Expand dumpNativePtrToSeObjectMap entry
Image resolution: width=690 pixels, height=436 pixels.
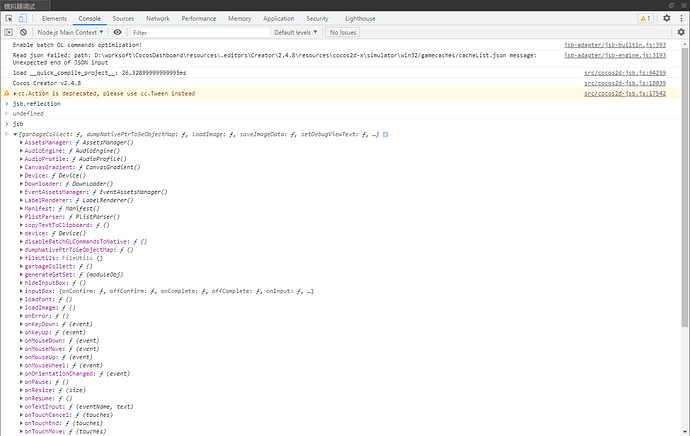(21, 250)
